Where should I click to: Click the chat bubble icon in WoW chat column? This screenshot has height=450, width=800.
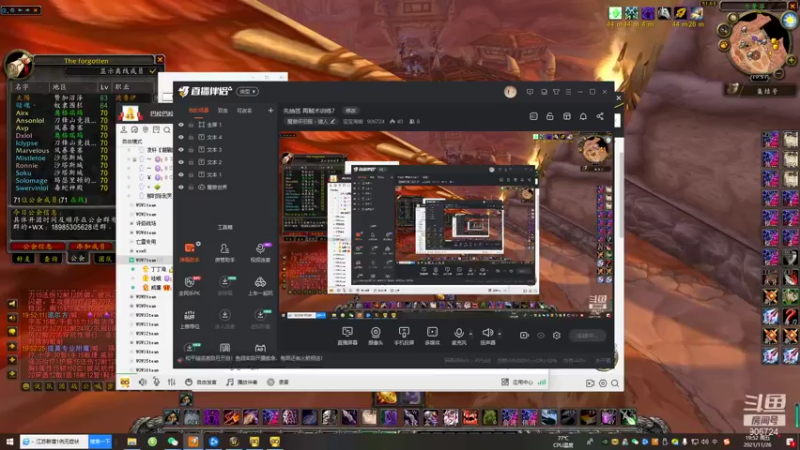[12, 332]
